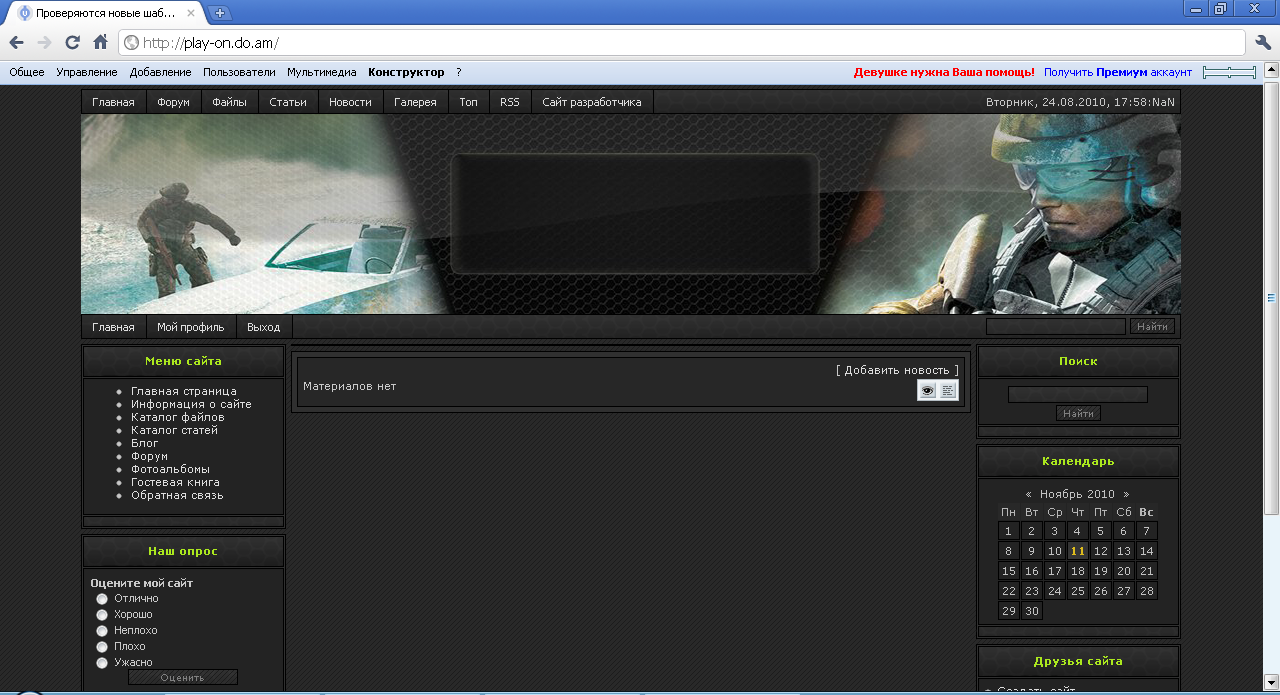Open Галерея in the top navigation bar

[x=415, y=102]
